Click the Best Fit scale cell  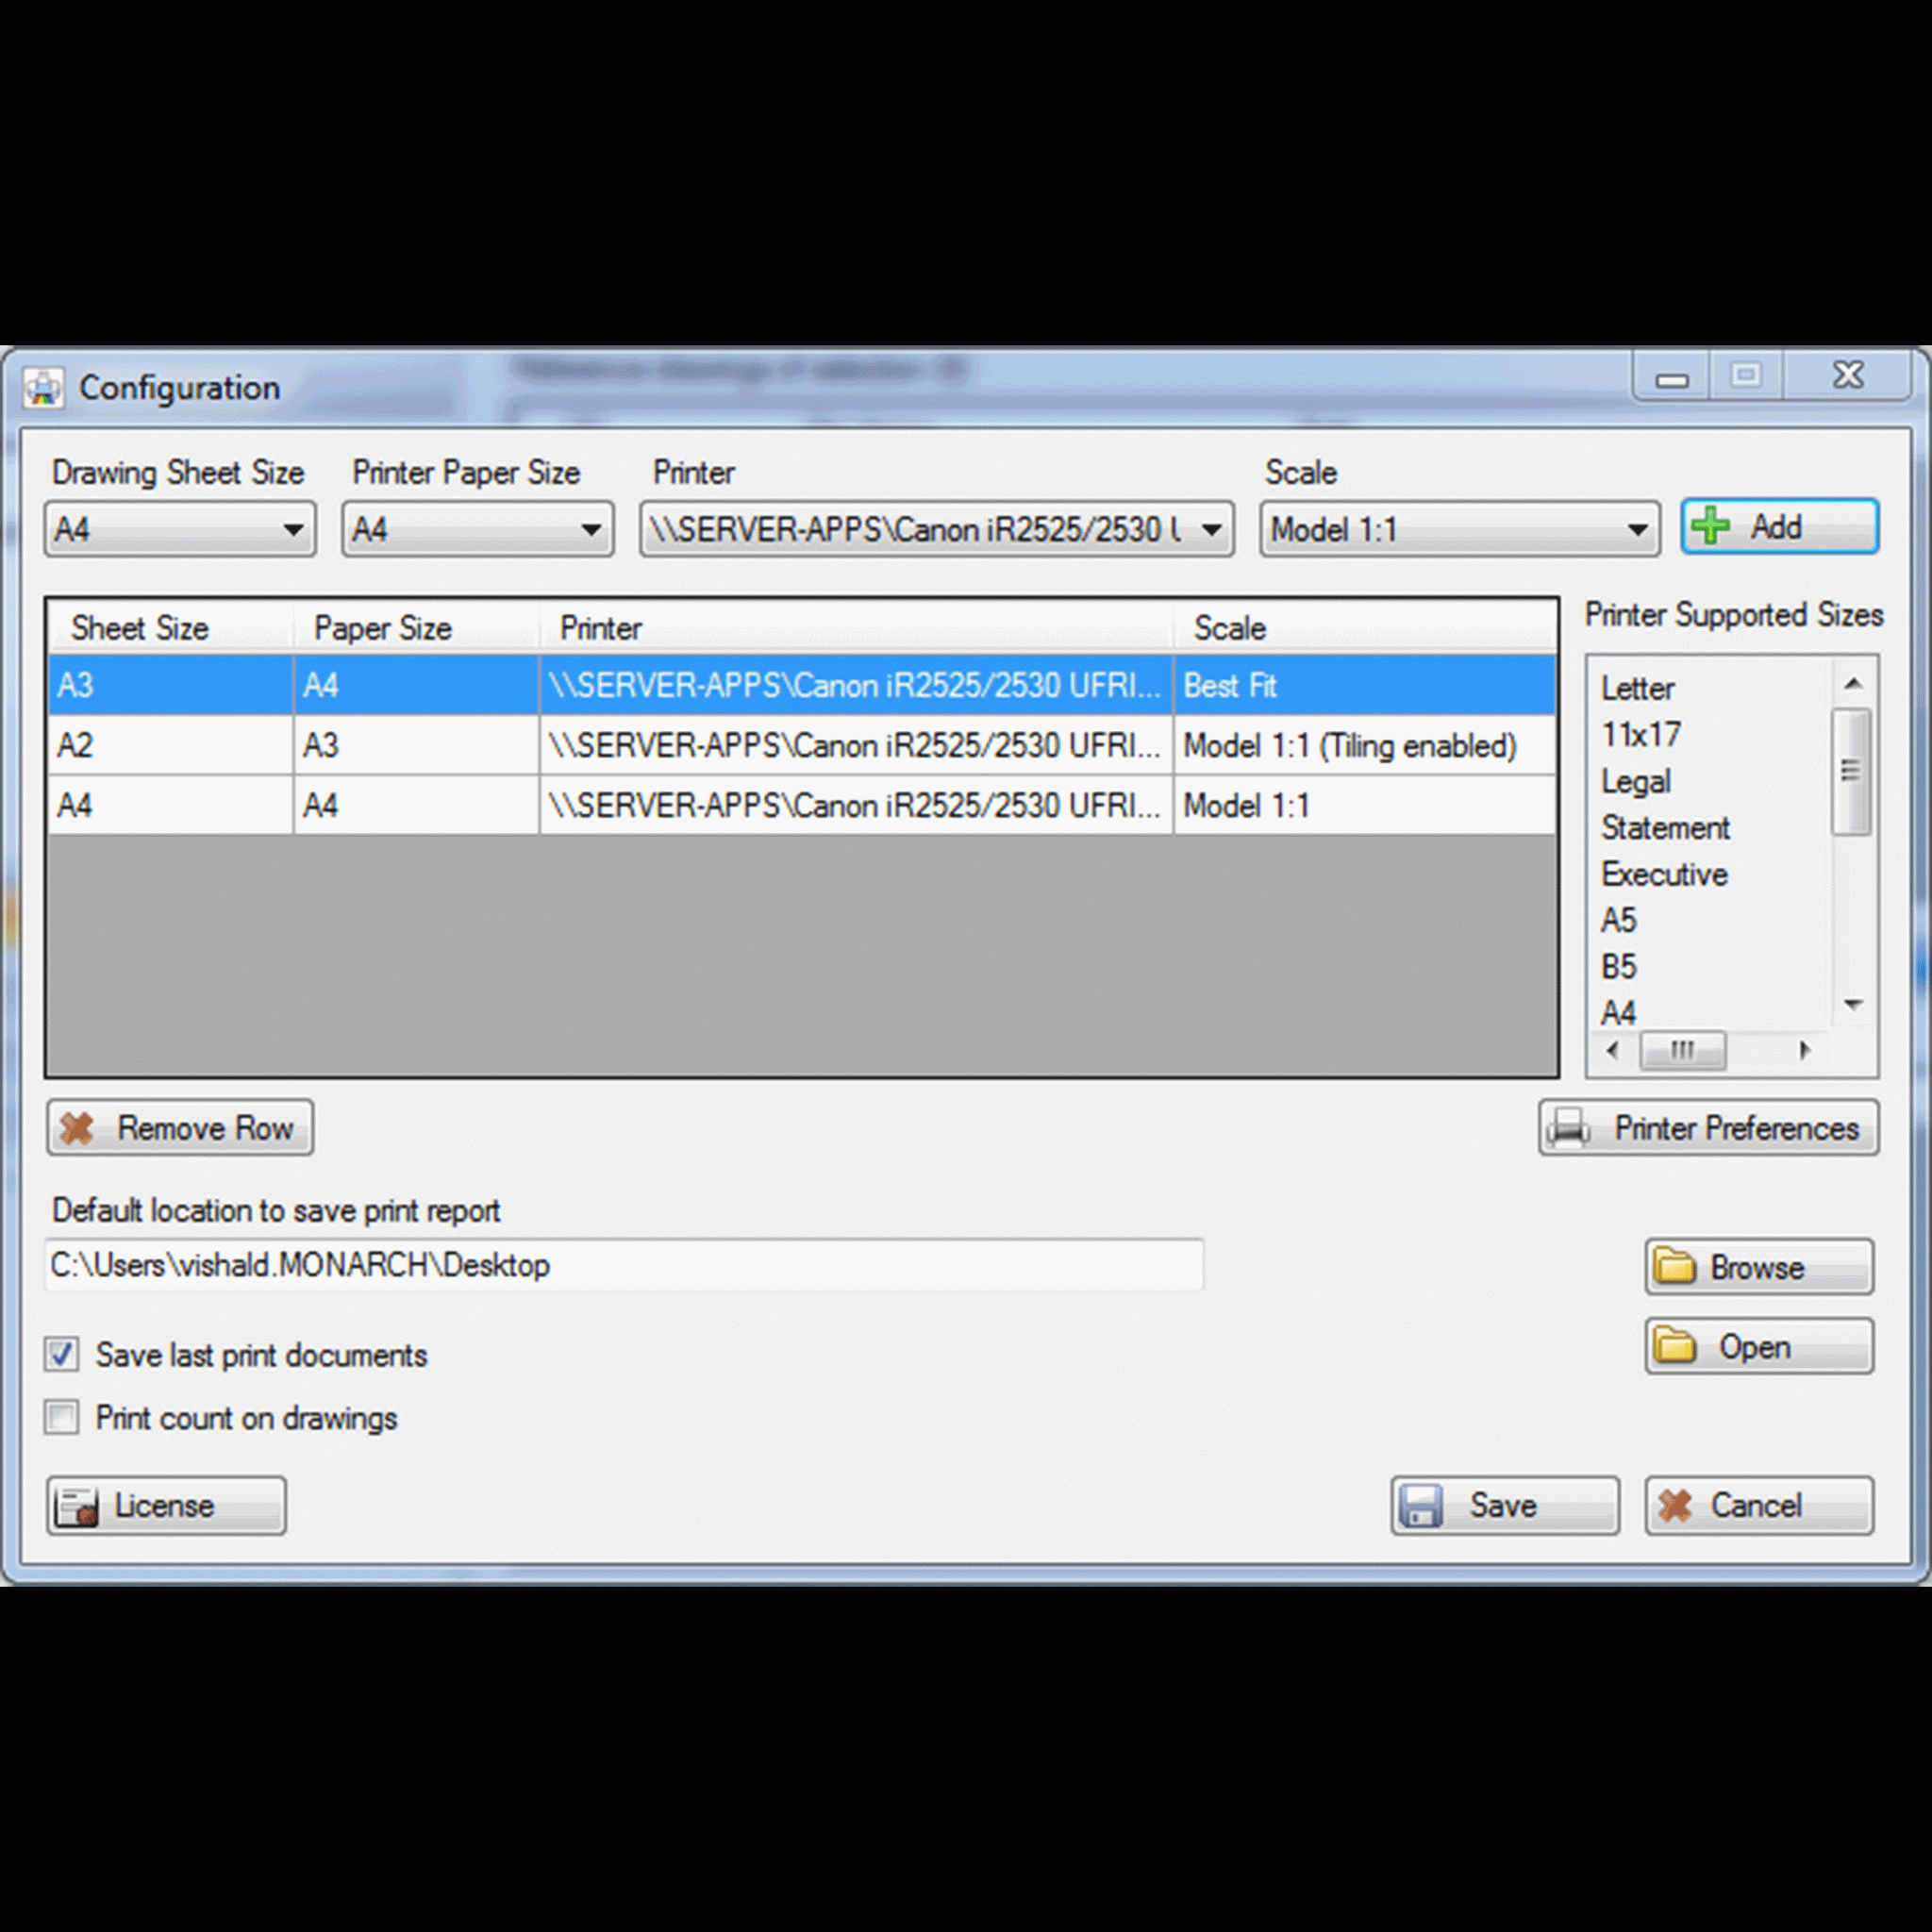pyautogui.click(x=1365, y=685)
